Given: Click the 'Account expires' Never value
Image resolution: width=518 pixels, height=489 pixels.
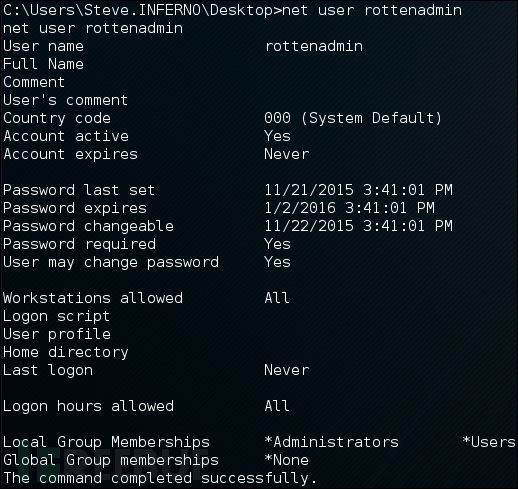Looking at the screenshot, I should (287, 154).
